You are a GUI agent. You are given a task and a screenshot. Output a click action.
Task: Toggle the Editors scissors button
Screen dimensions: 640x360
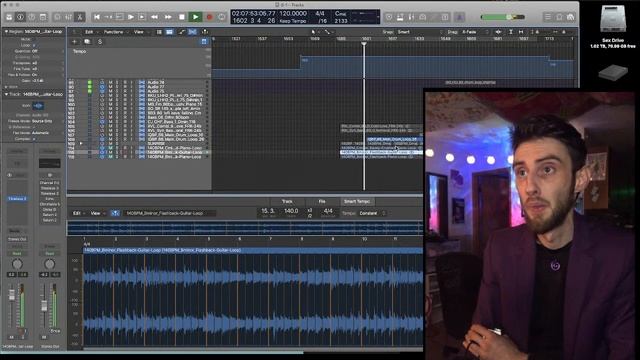80,17
